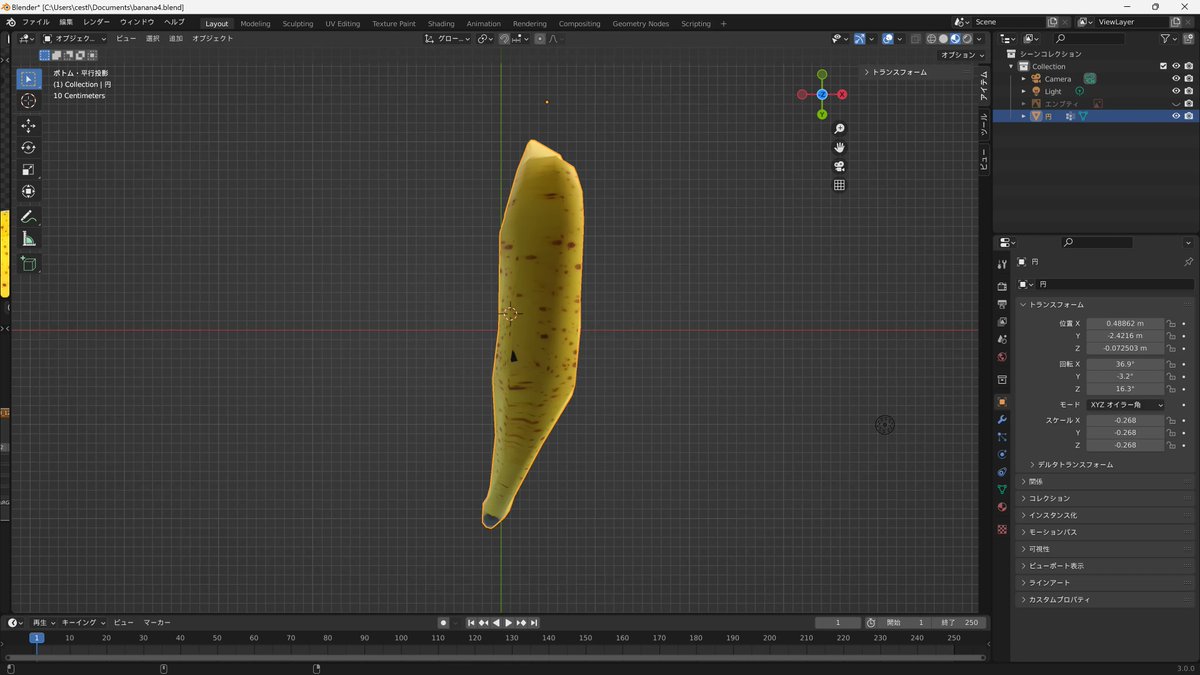
Task: Play animation forward in timeline
Action: [509, 623]
